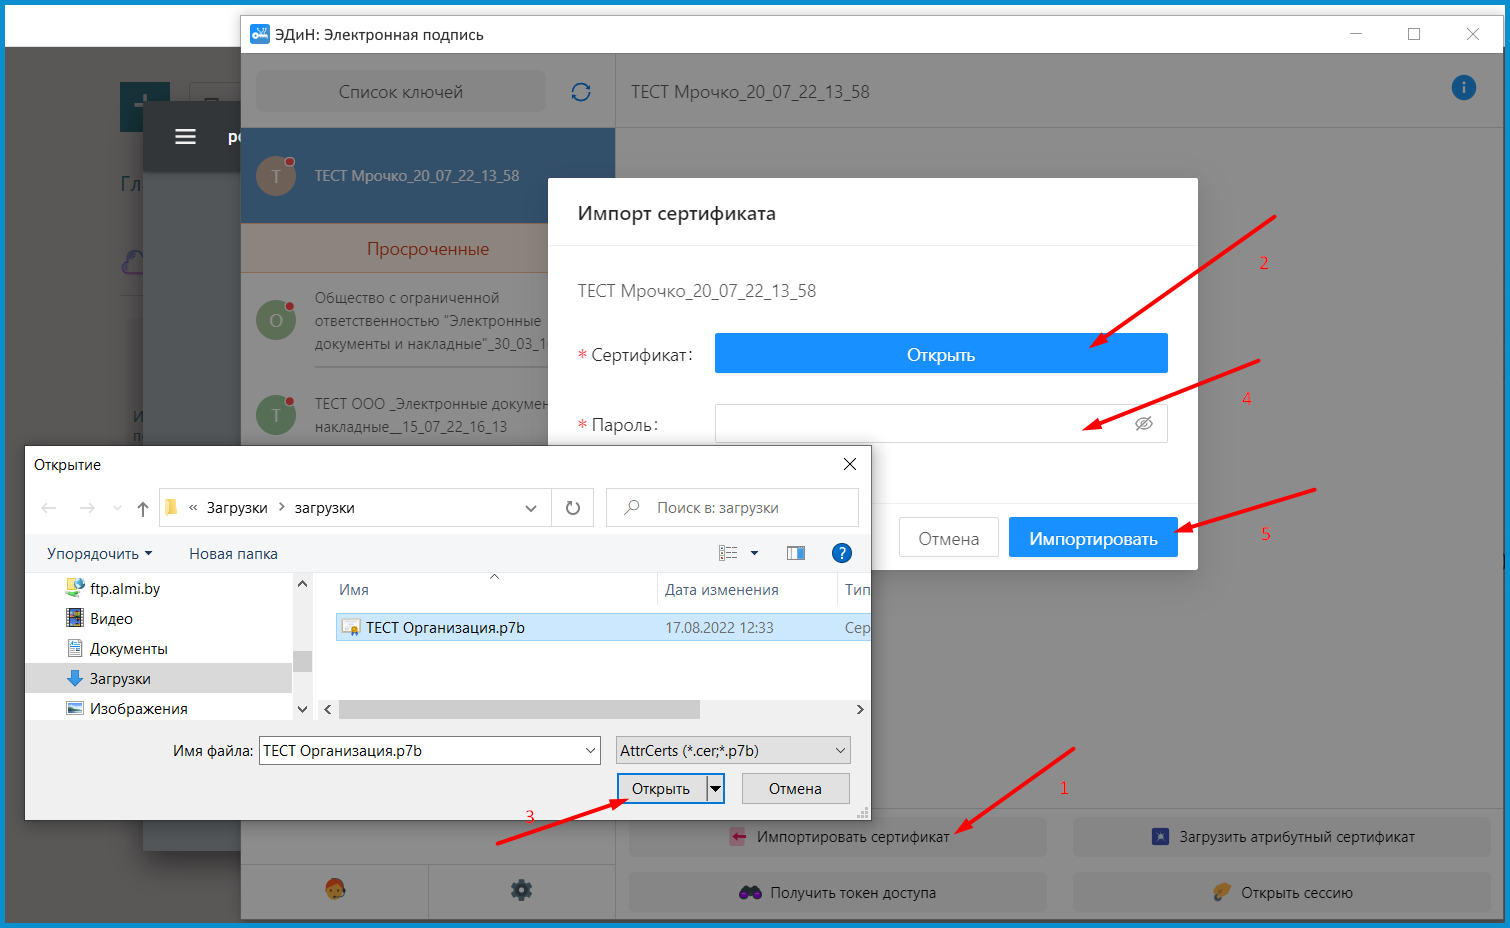Click the blue Импортировать button

click(1092, 539)
